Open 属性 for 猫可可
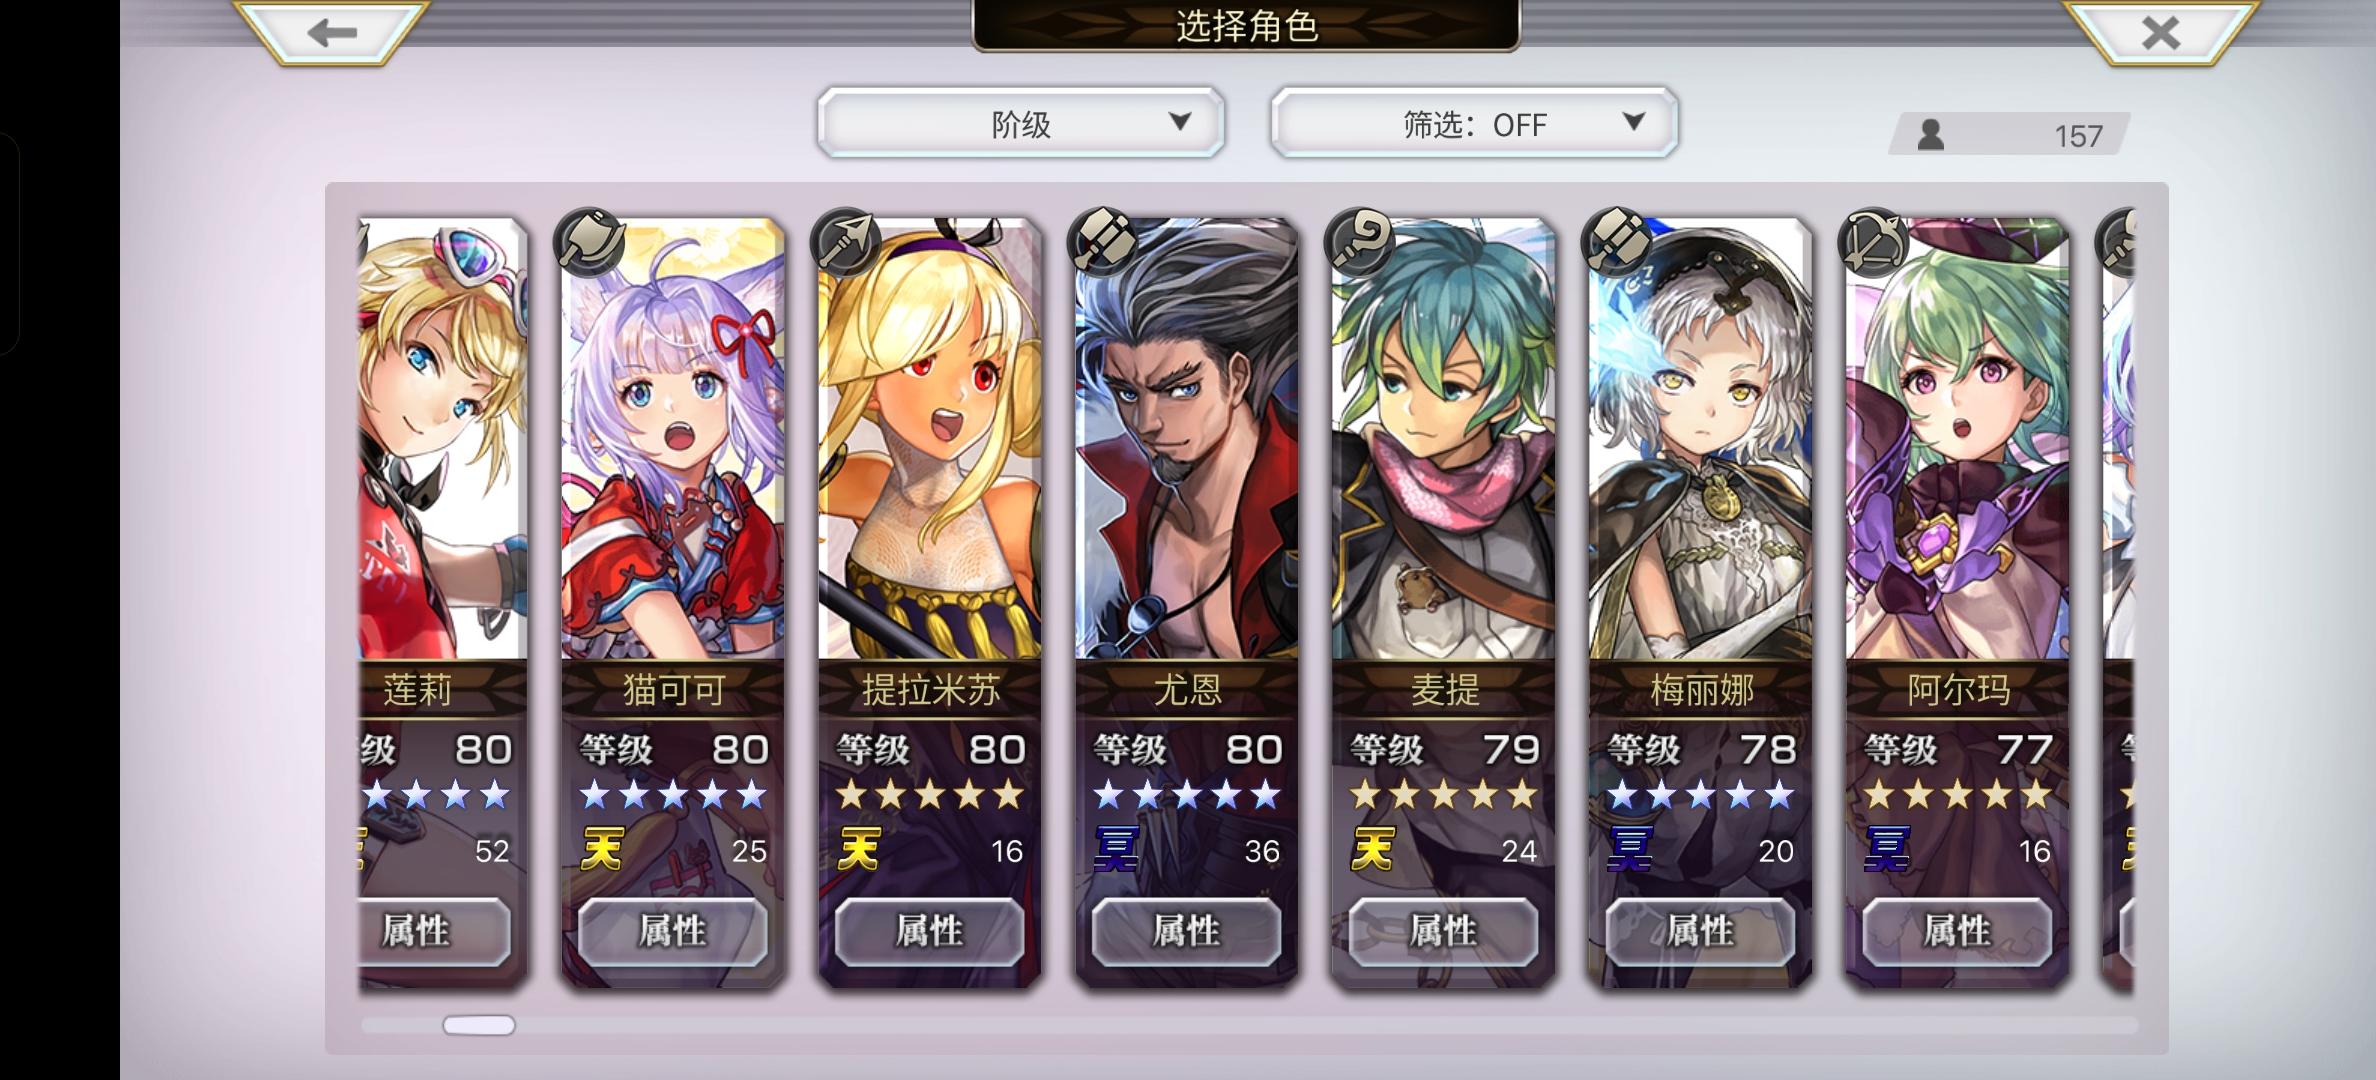The width and height of the screenshot is (2376, 1080). [x=673, y=931]
